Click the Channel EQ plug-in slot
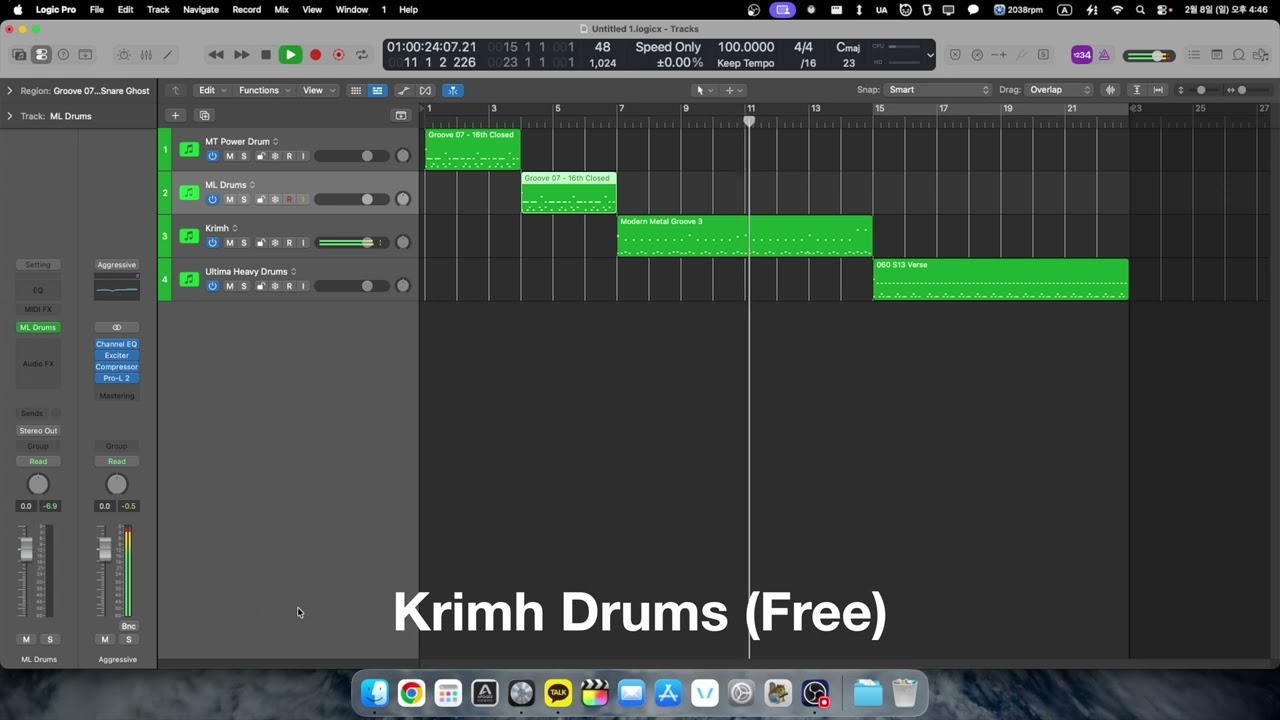The width and height of the screenshot is (1280, 720). (117, 344)
